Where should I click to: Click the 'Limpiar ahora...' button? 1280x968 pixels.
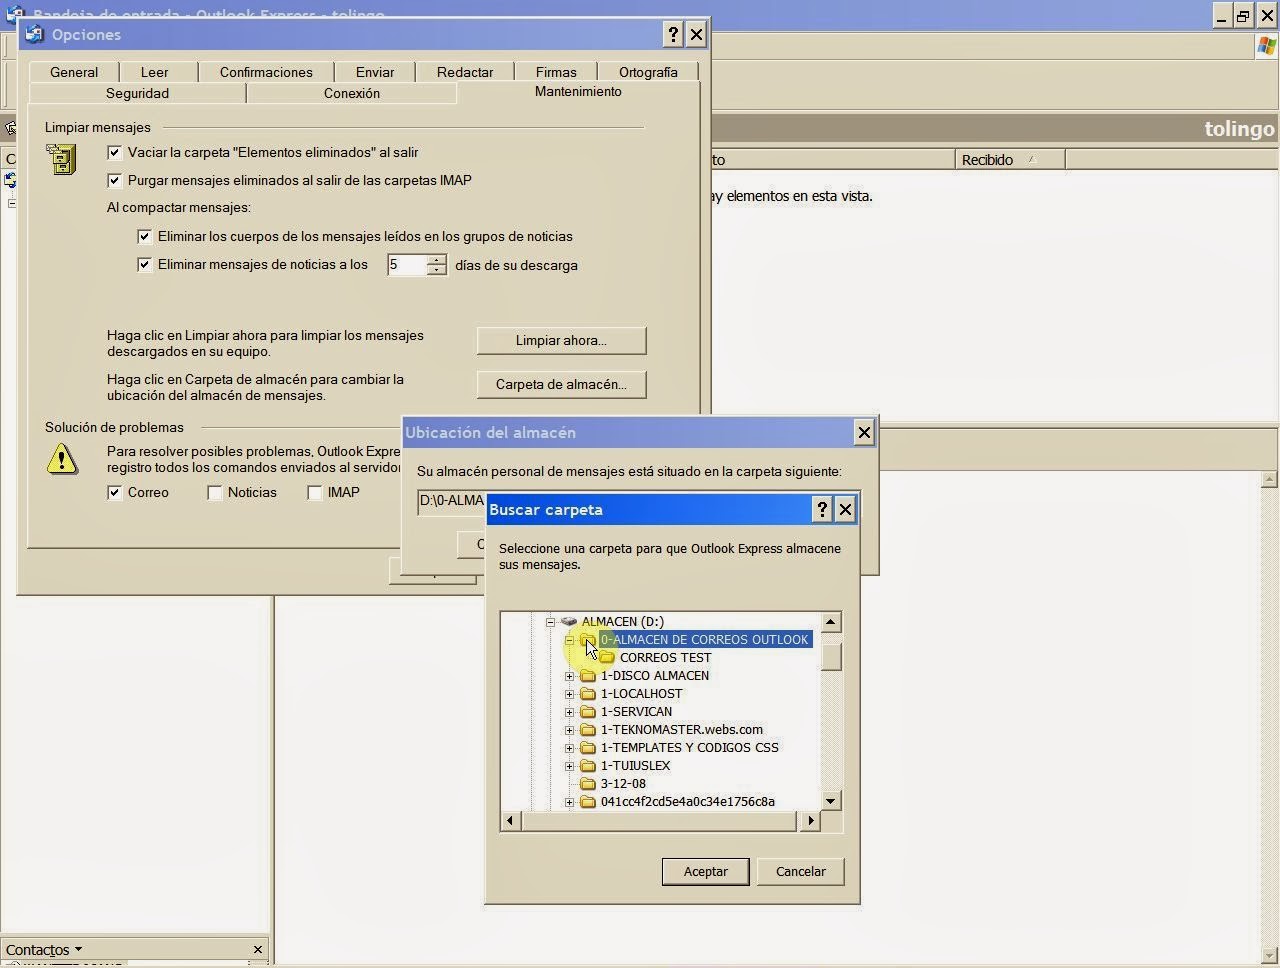click(x=561, y=340)
